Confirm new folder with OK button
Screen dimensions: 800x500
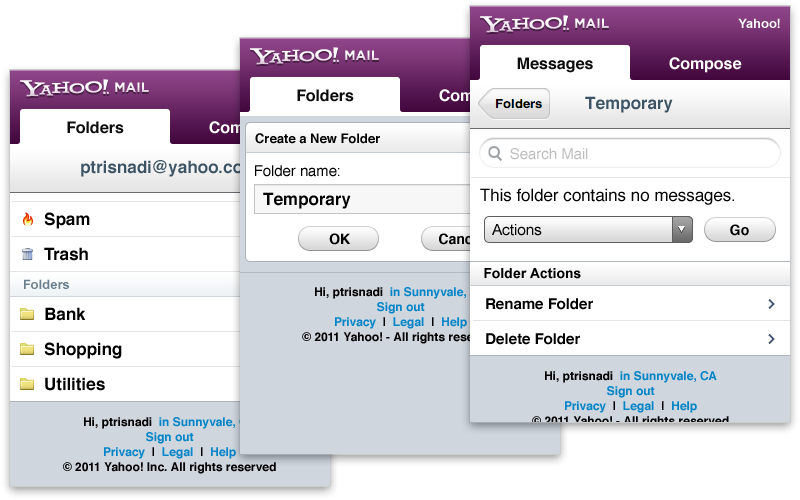pyautogui.click(x=339, y=239)
